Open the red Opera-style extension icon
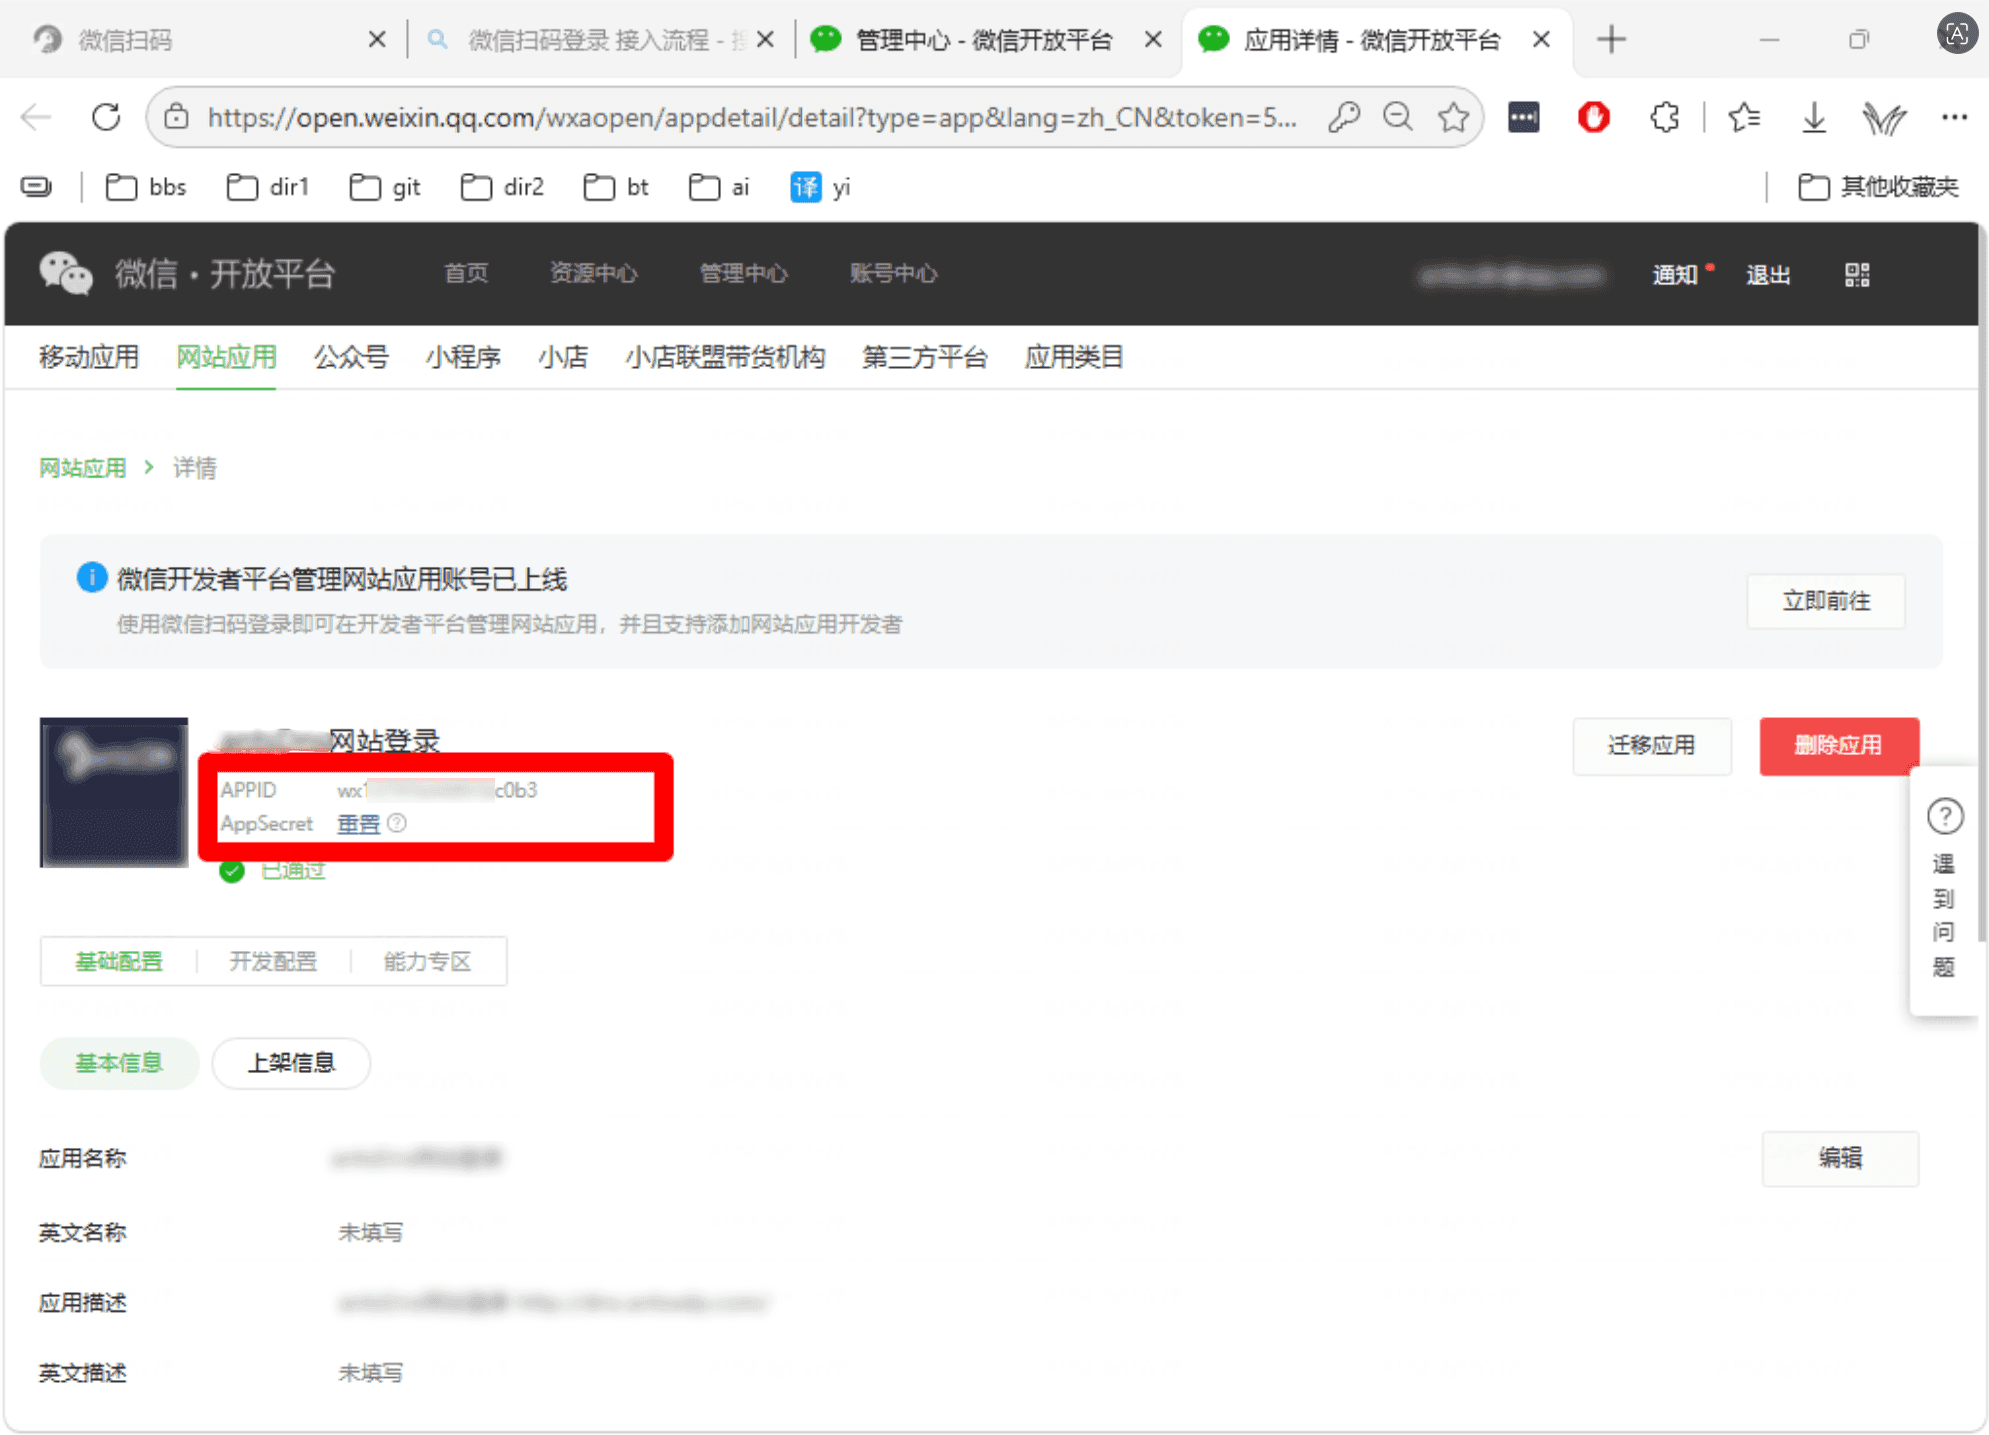Image resolution: width=1989 pixels, height=1435 pixels. click(x=1593, y=117)
